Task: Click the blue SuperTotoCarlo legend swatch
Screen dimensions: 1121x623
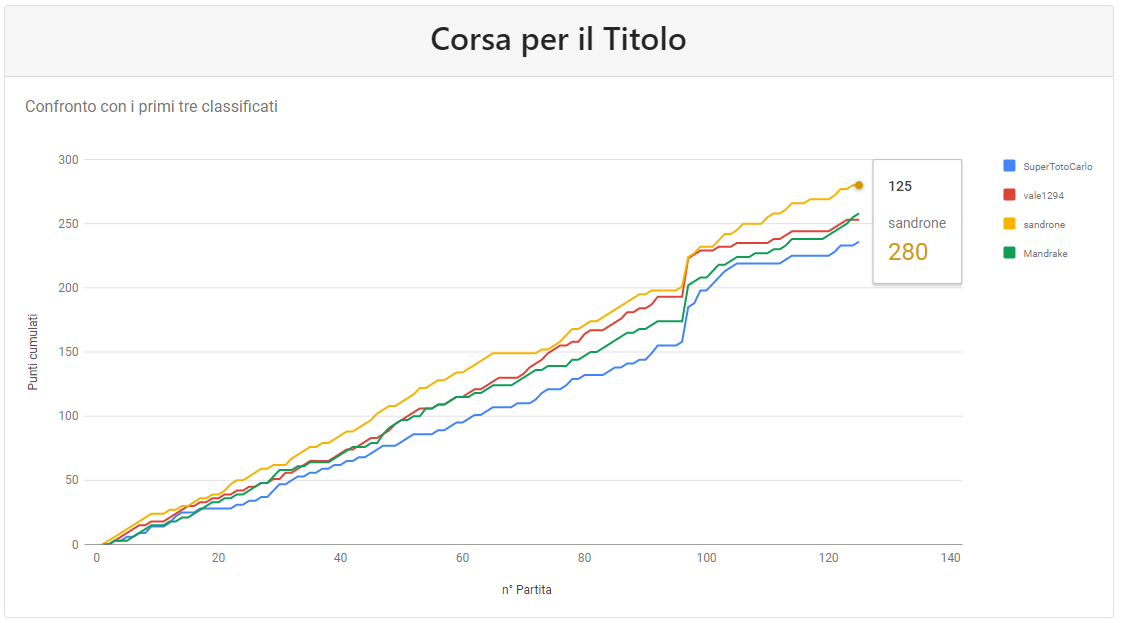Action: point(1009,166)
